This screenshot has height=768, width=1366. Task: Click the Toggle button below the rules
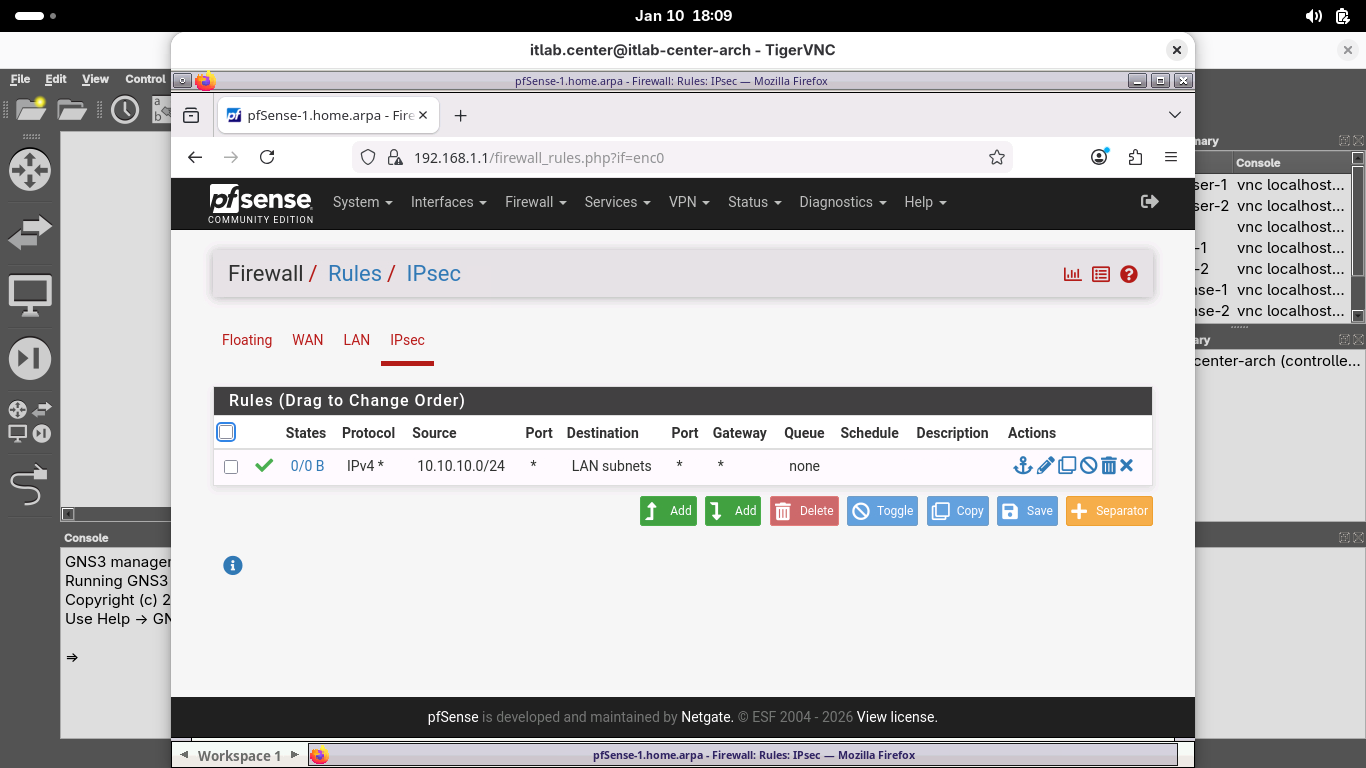(882, 511)
